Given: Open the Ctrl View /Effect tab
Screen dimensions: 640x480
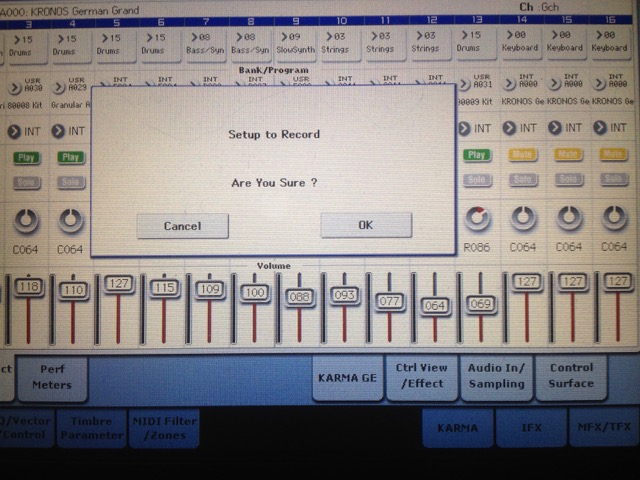Looking at the screenshot, I should point(422,376).
